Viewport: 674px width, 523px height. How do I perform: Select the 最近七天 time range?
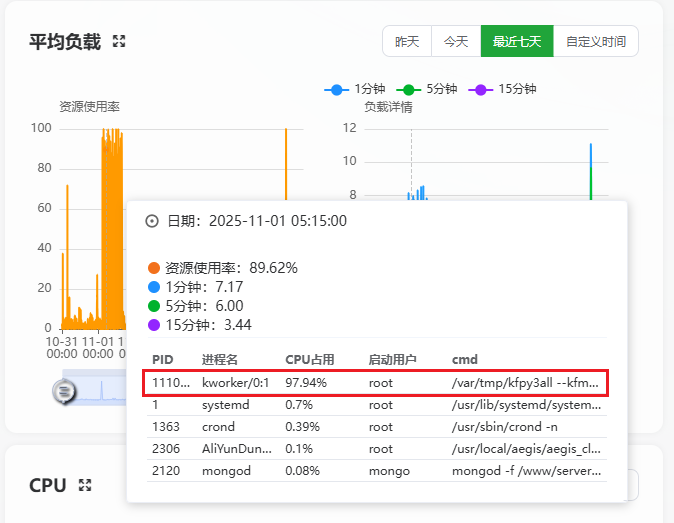point(517,41)
